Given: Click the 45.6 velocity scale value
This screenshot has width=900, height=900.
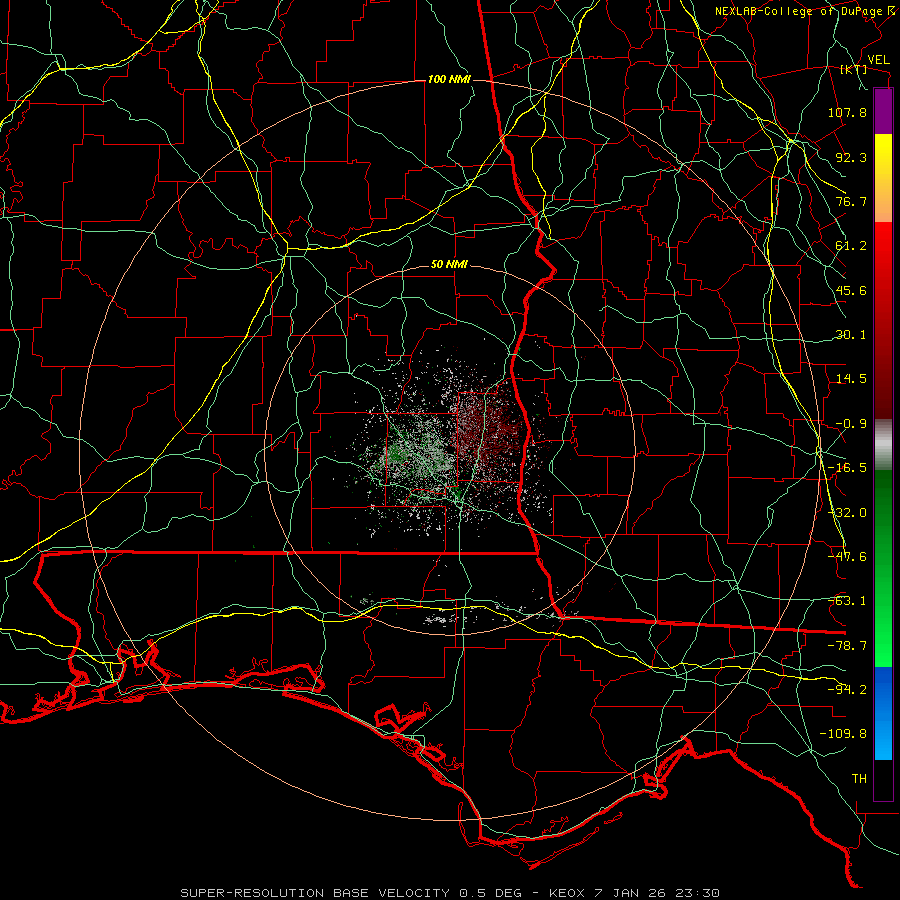Looking at the screenshot, I should (851, 290).
